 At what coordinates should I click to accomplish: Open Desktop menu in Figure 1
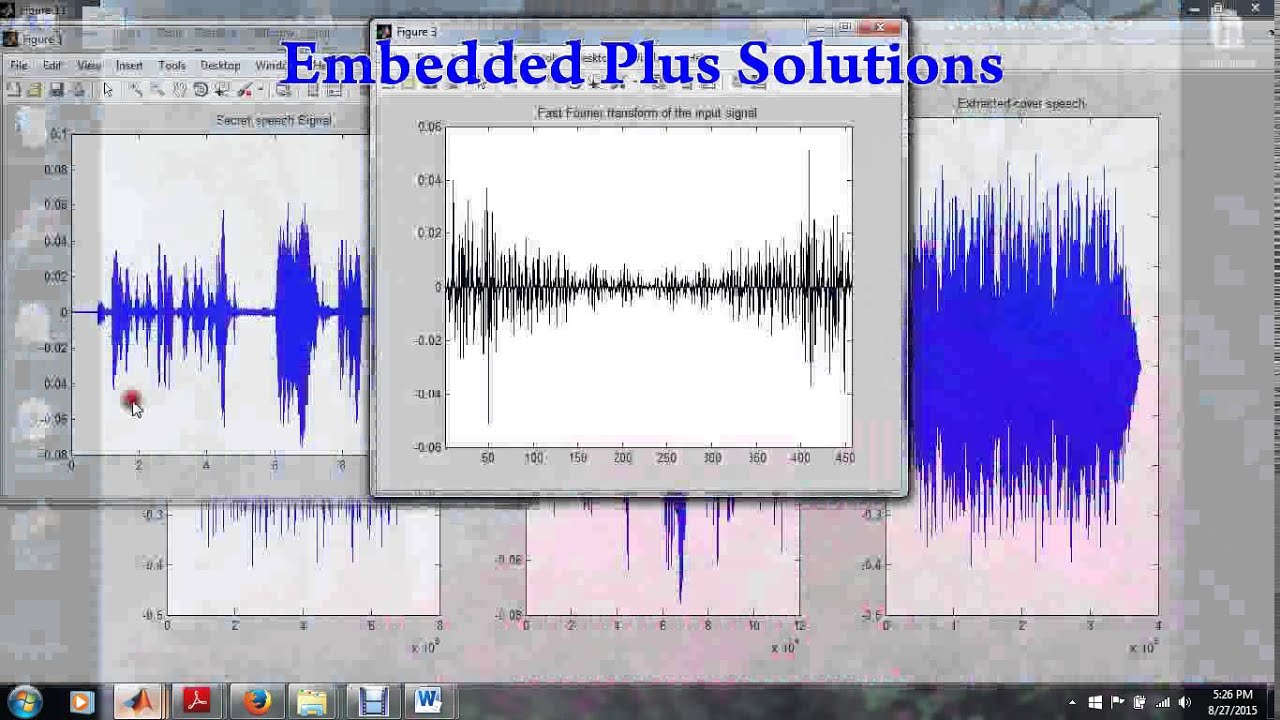(220, 65)
